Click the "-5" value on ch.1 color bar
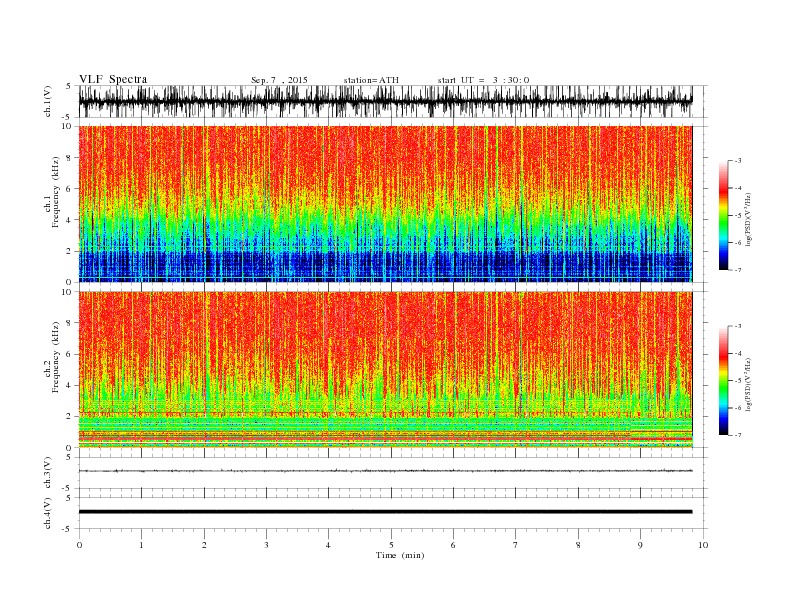 click(738, 216)
